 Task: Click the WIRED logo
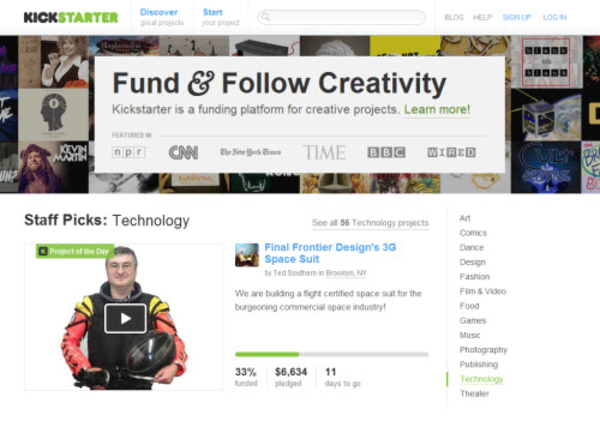coord(452,152)
